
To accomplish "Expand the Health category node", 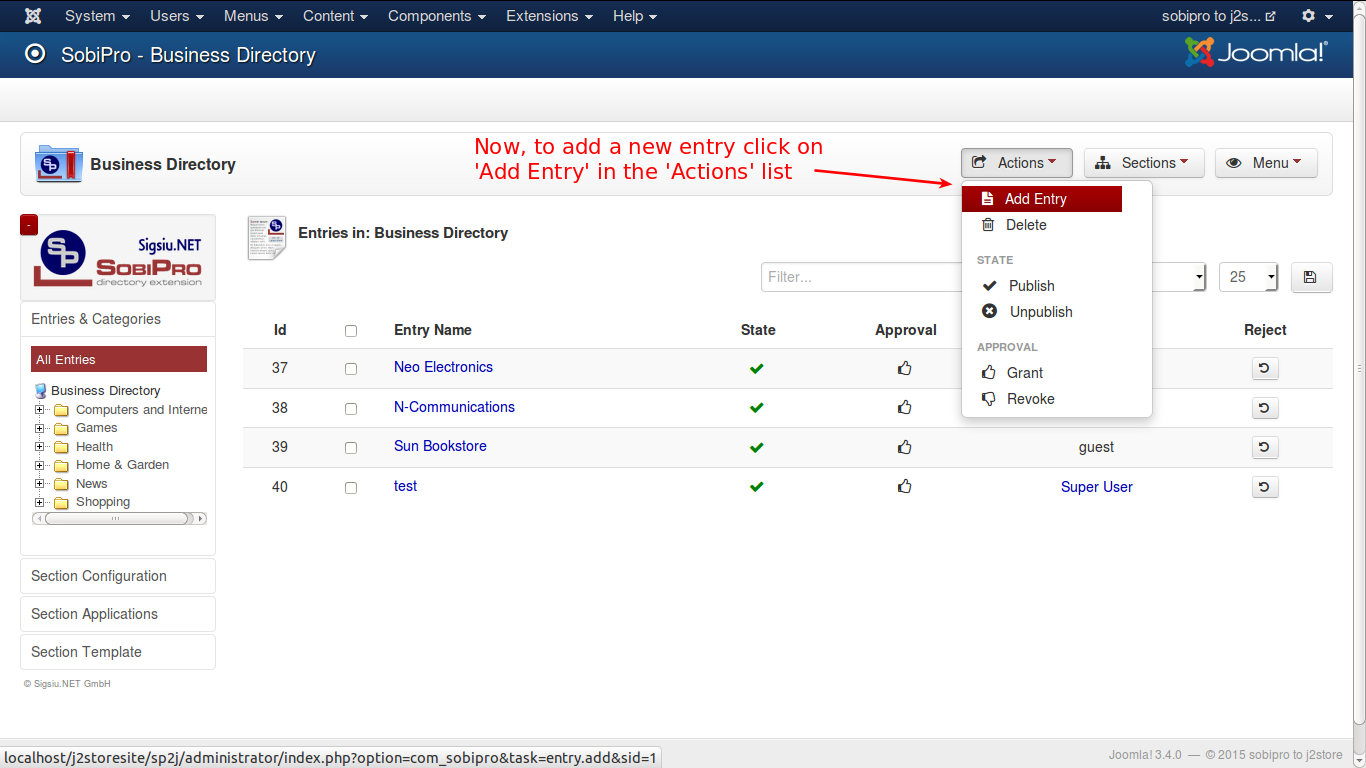I will click(x=40, y=447).
